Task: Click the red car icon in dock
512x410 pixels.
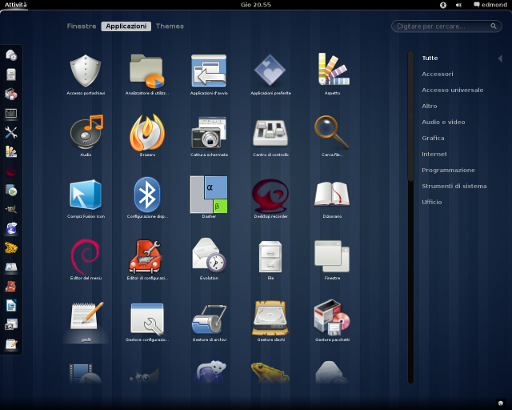Action: point(11,286)
